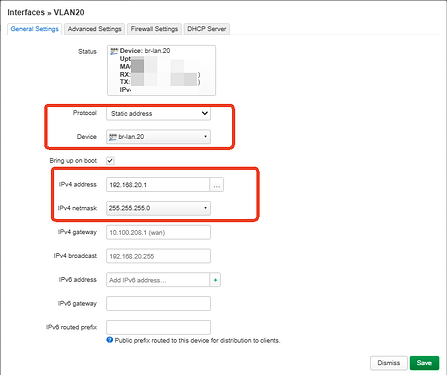Viewport: 447px width, 375px height.
Task: Click the bridge icon in Device dropdown
Action: click(113, 137)
